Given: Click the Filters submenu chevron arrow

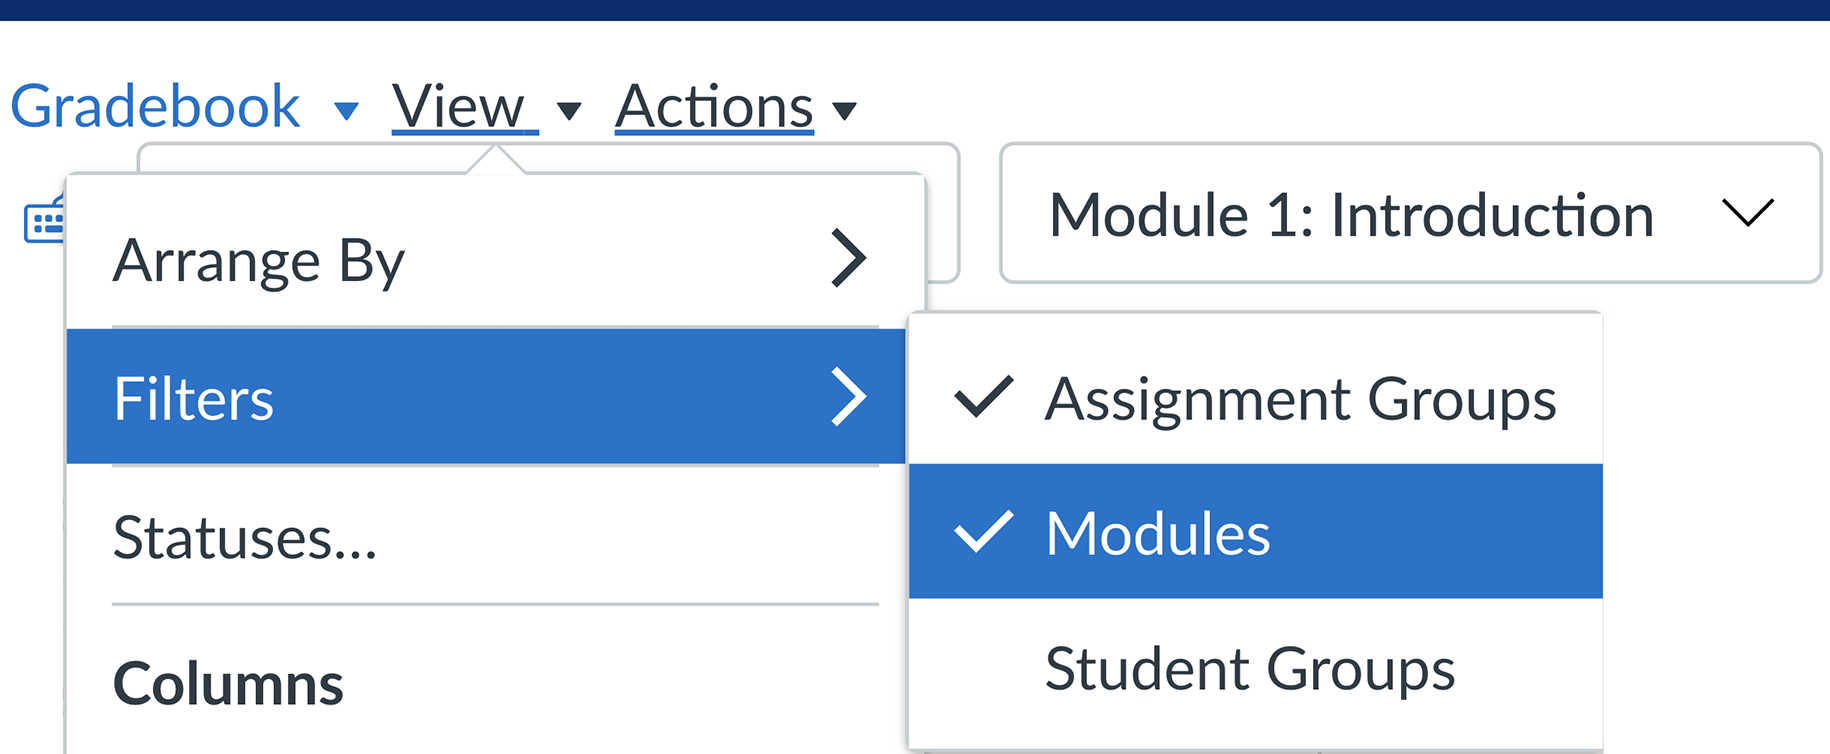Looking at the screenshot, I should coord(848,397).
